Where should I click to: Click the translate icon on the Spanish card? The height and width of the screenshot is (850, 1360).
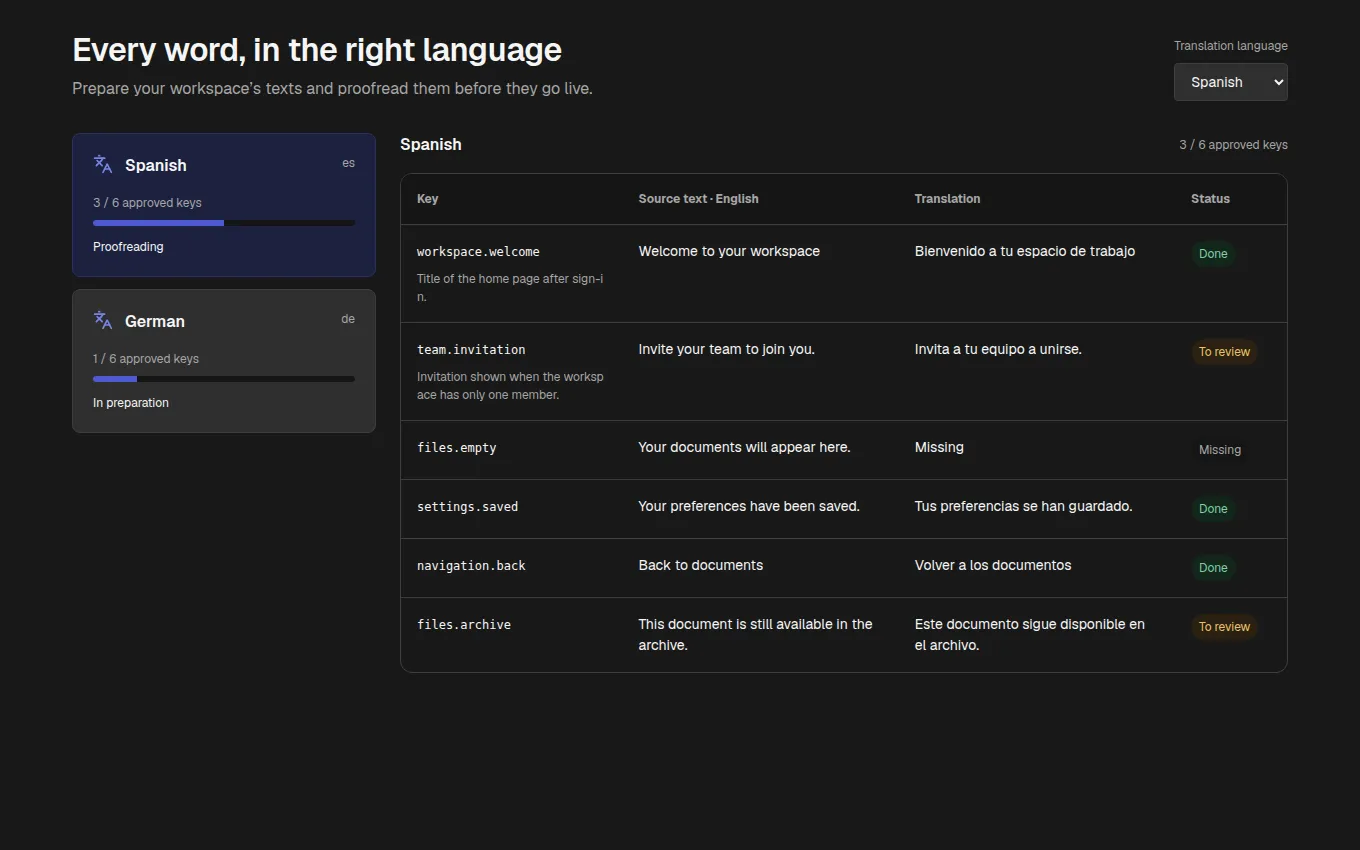(103, 164)
